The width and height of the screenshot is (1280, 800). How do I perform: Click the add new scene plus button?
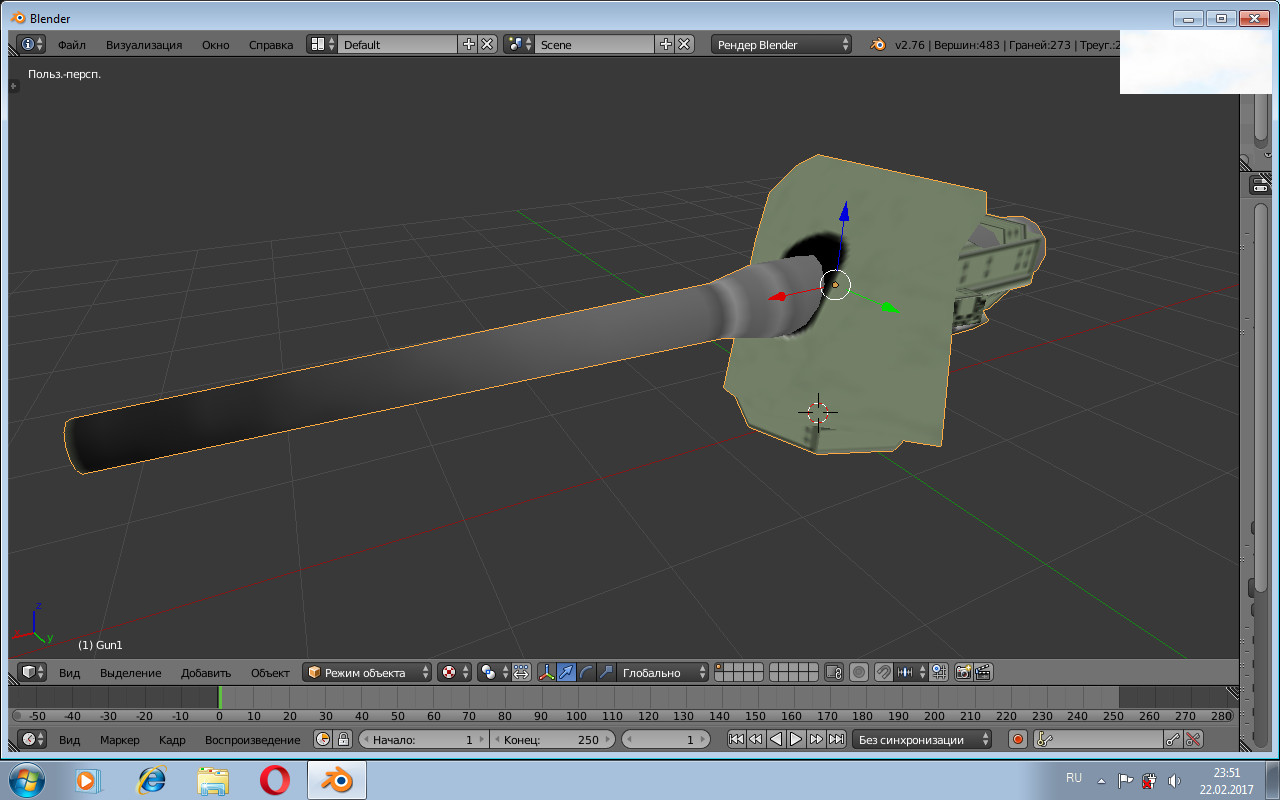pyautogui.click(x=666, y=44)
